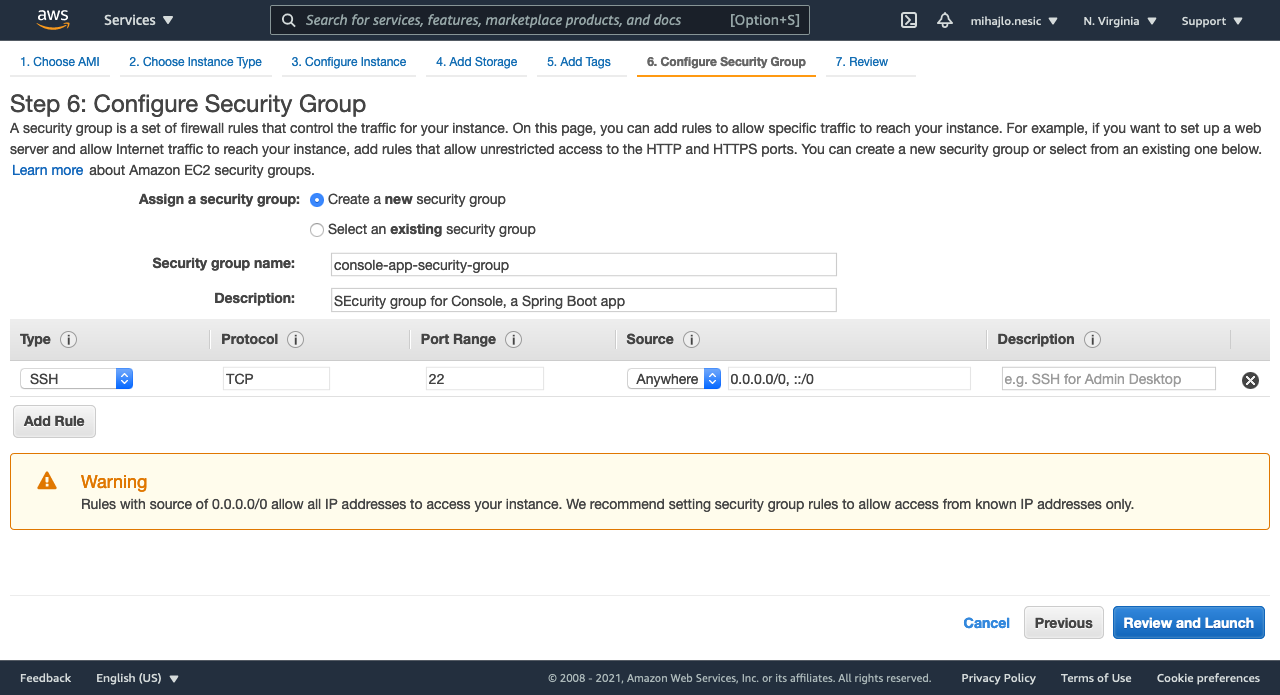
Task: Click the Protocol TCP field
Action: pyautogui.click(x=277, y=379)
